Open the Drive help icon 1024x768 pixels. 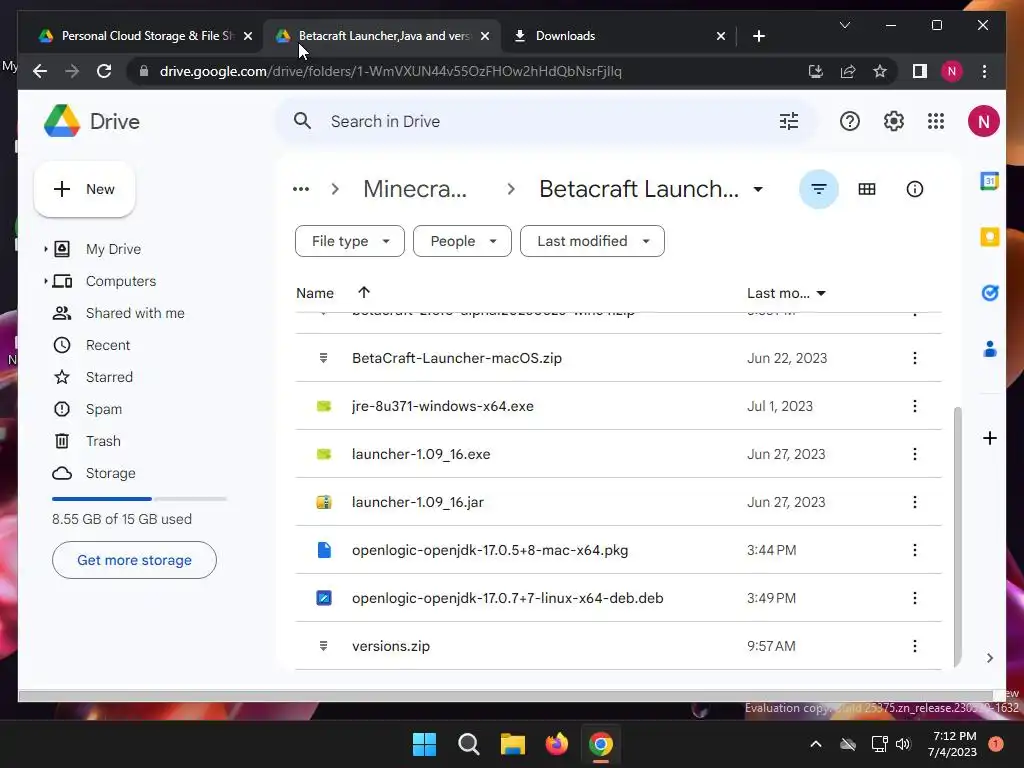tap(850, 121)
